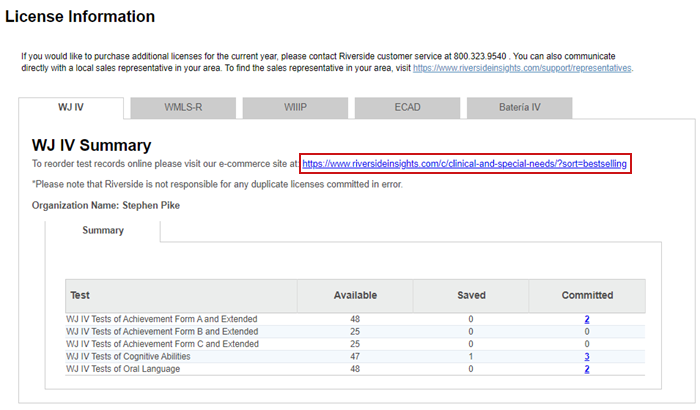Image resolution: width=700 pixels, height=410 pixels.
Task: Click the saved count for Cognitive Abilities
Action: click(471, 356)
